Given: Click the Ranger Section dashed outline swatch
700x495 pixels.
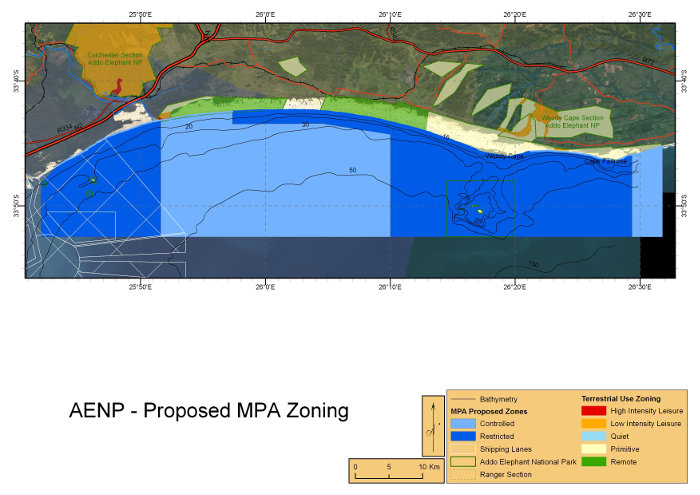Looking at the screenshot, I should 463,474.
